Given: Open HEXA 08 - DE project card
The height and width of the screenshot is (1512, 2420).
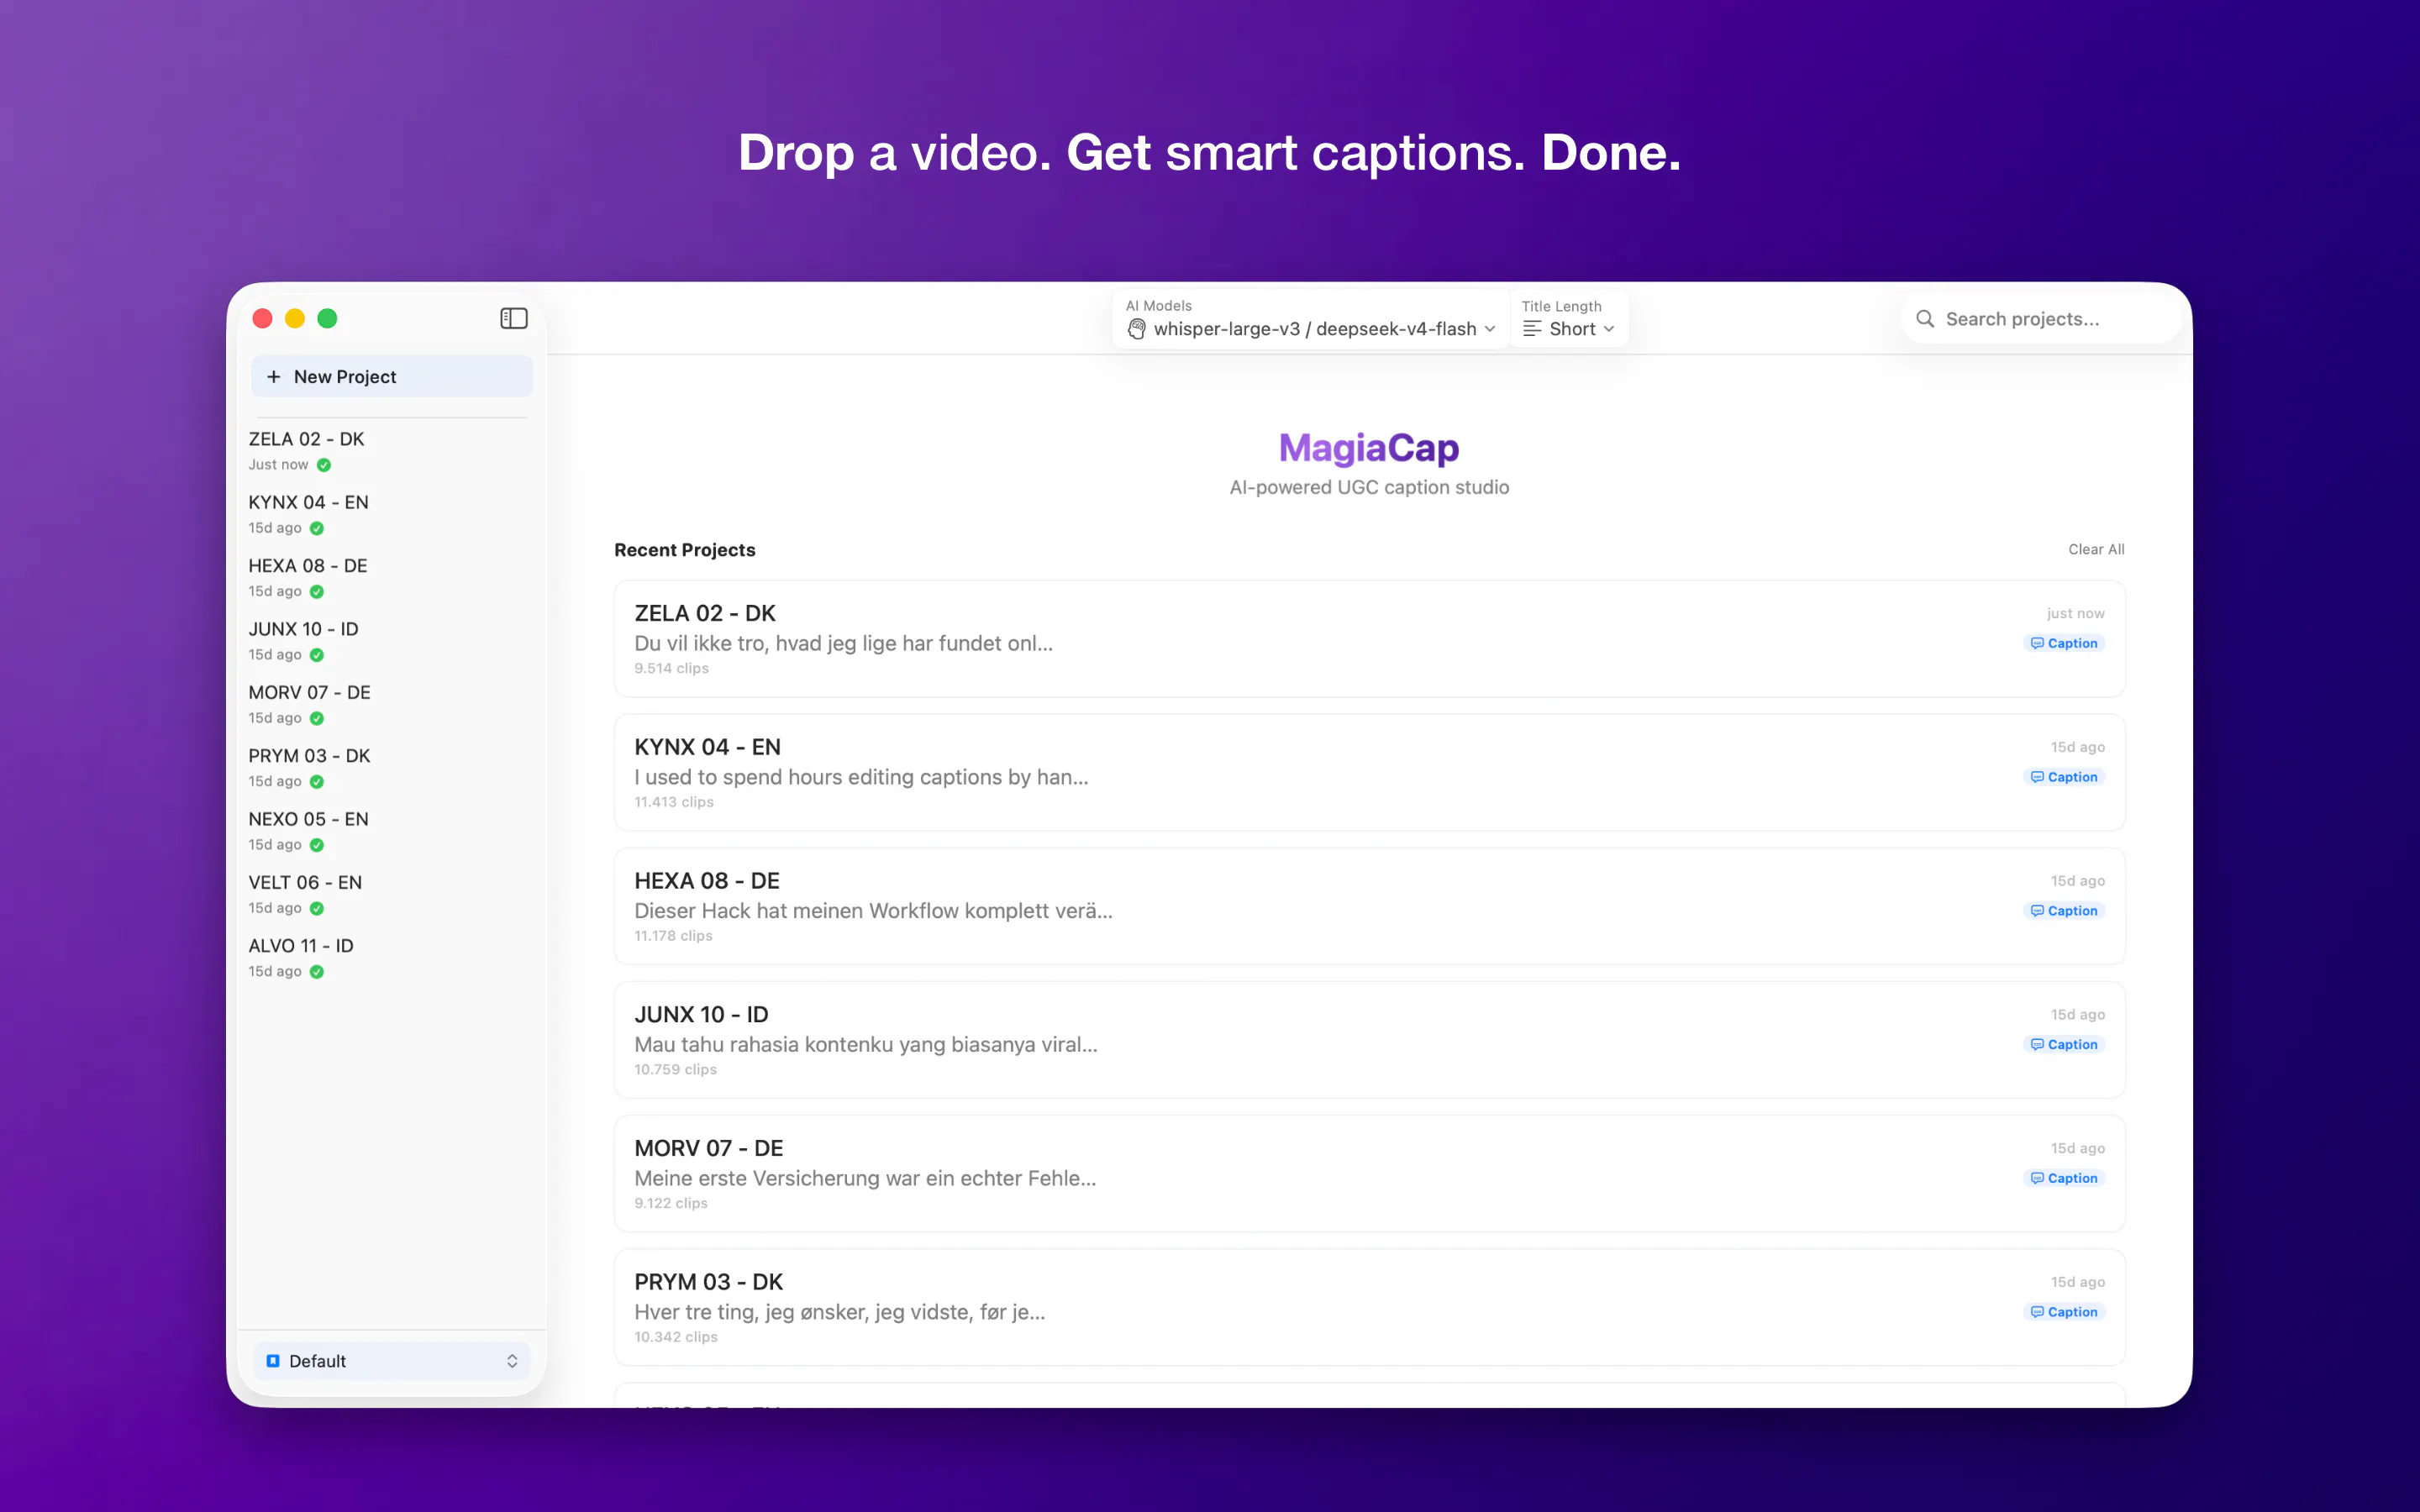Looking at the screenshot, I should click(x=1369, y=906).
